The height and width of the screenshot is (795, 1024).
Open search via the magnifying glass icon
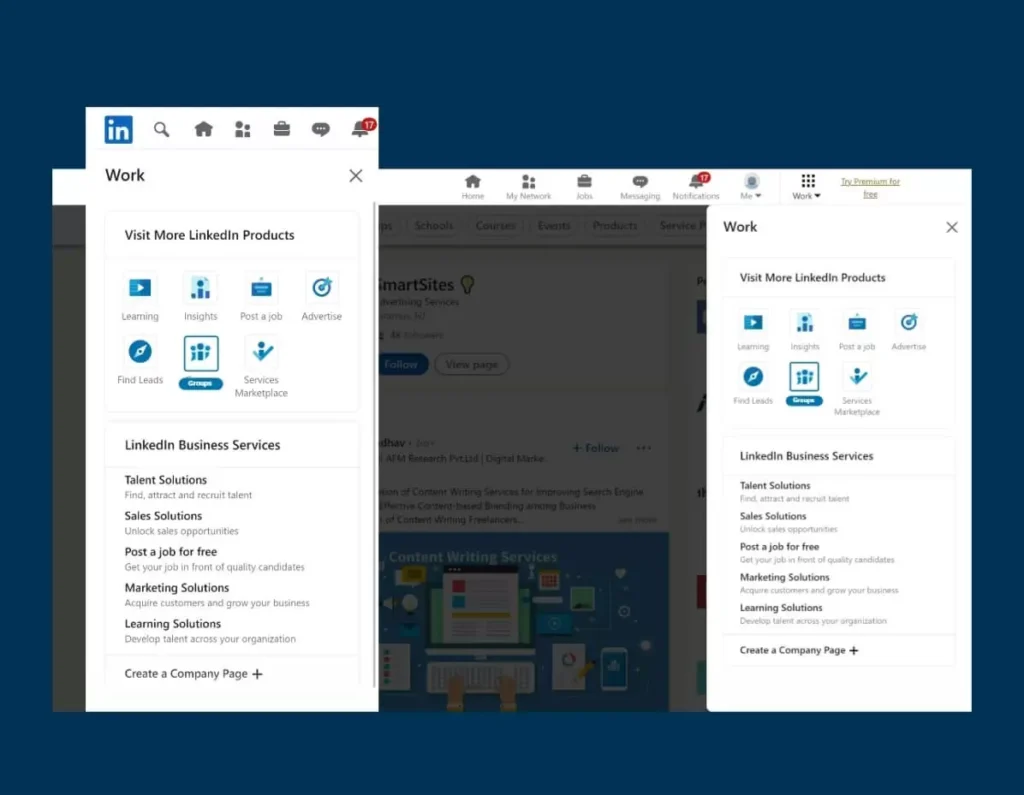pos(161,129)
